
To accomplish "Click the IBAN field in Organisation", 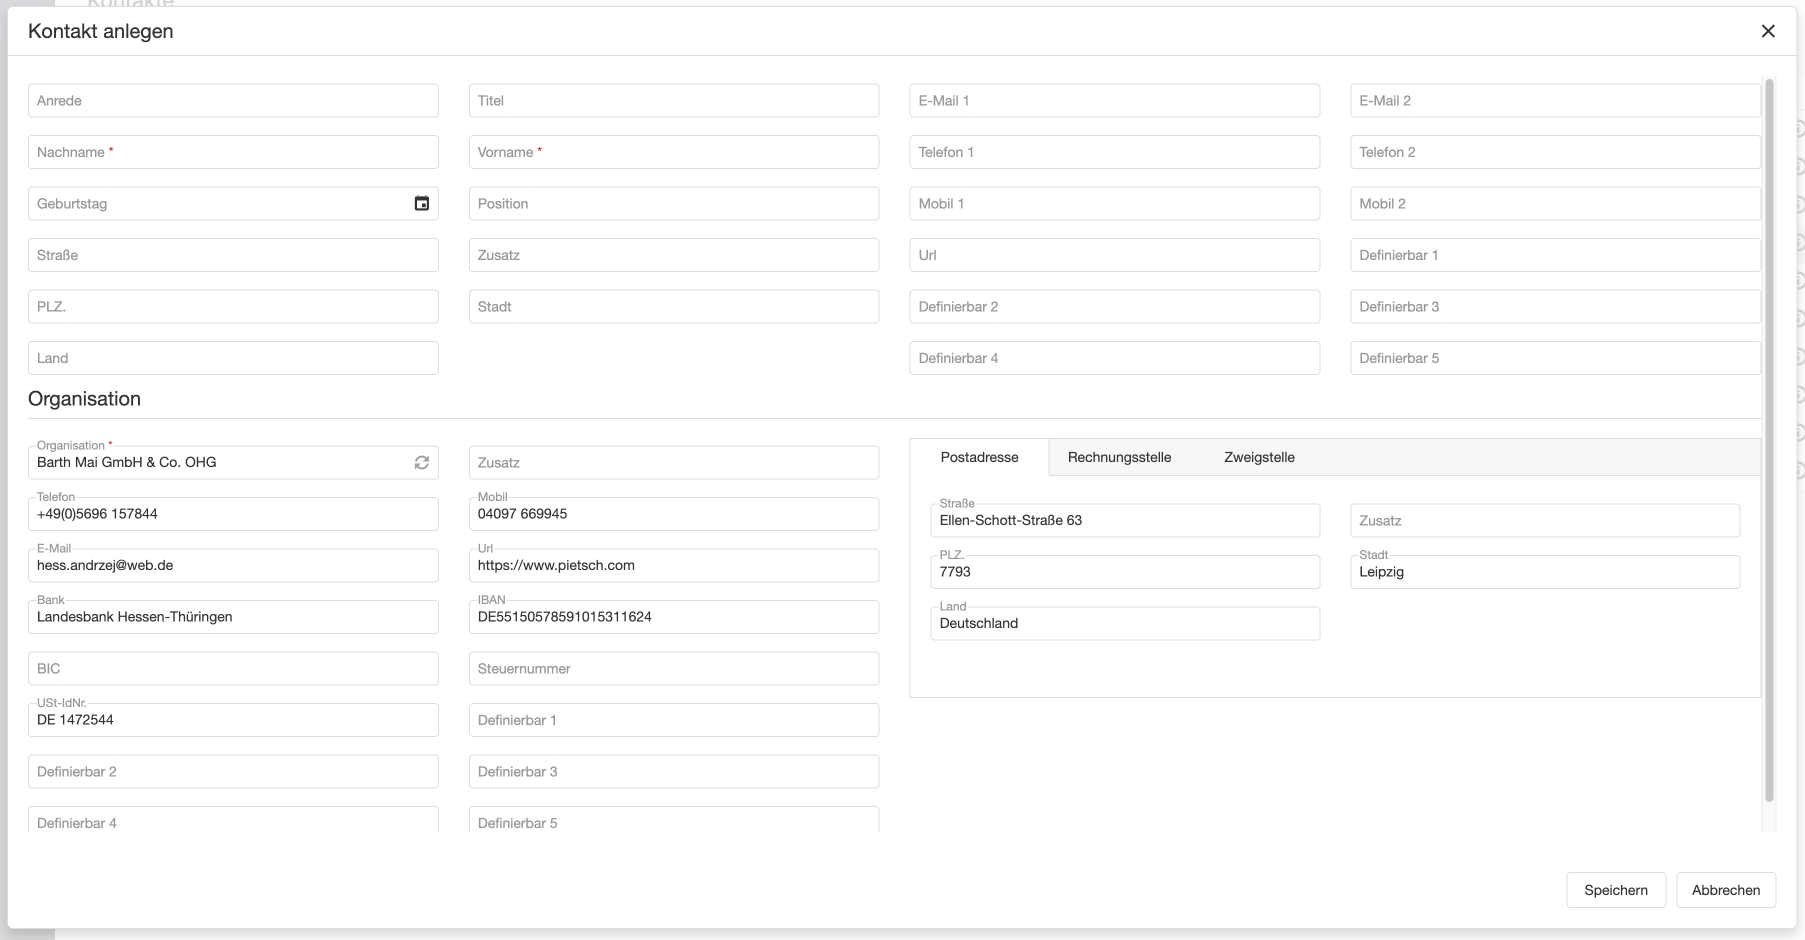I will coord(673,617).
